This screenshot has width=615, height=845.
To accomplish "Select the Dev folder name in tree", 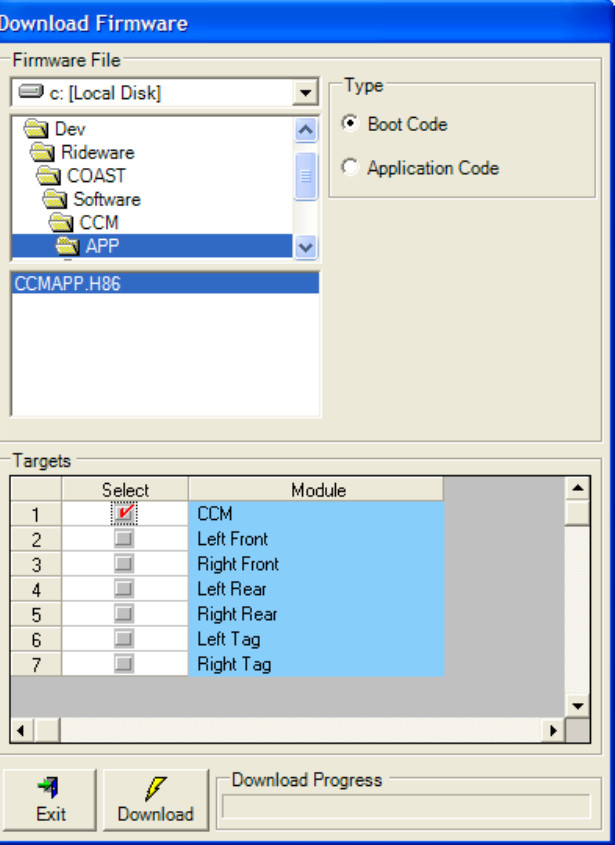I will 70,129.
